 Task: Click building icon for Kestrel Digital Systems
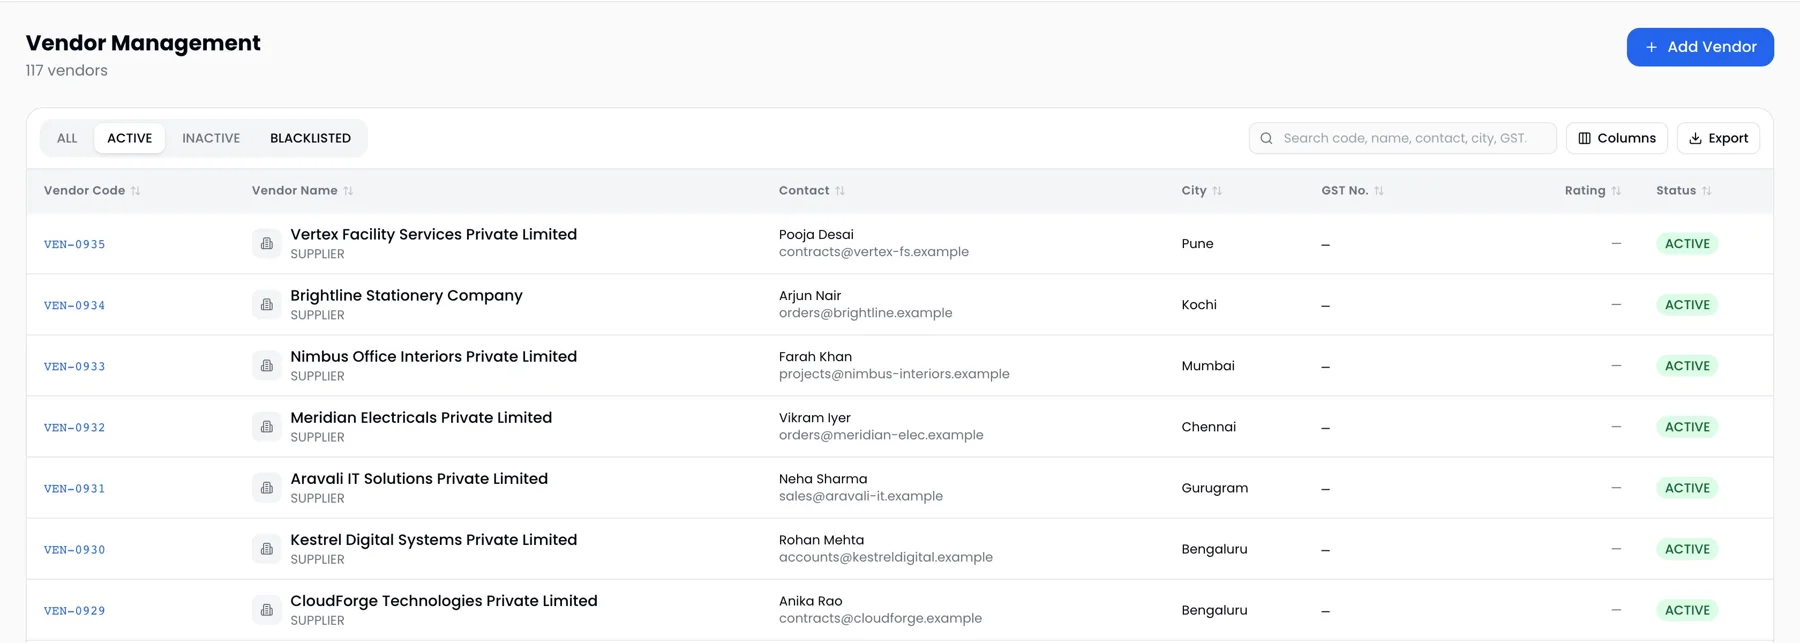[267, 548]
